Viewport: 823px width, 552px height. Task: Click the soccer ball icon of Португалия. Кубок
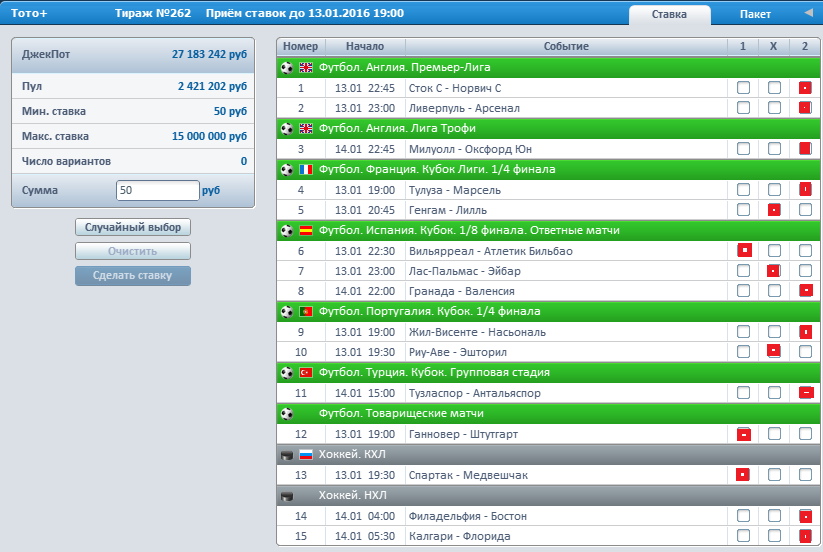[287, 312]
